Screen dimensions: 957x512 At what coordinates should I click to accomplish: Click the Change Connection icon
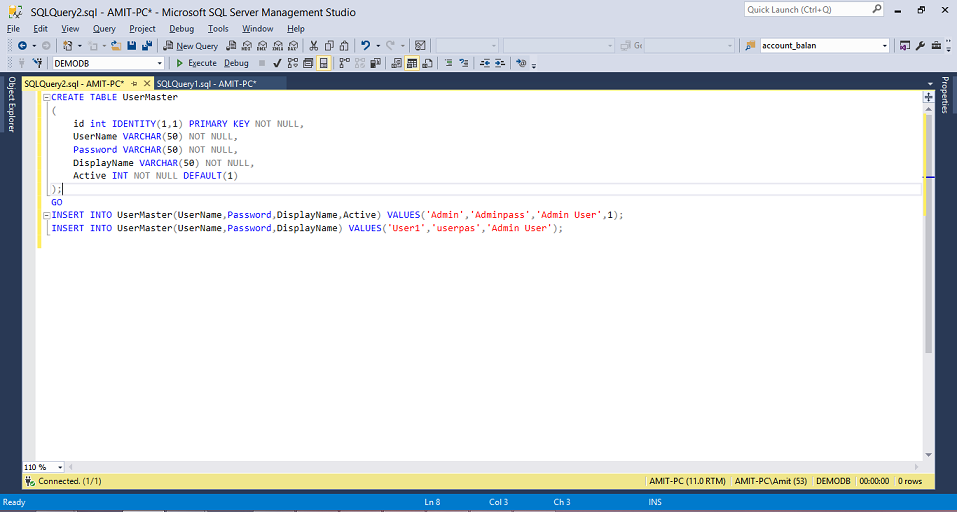[37, 63]
